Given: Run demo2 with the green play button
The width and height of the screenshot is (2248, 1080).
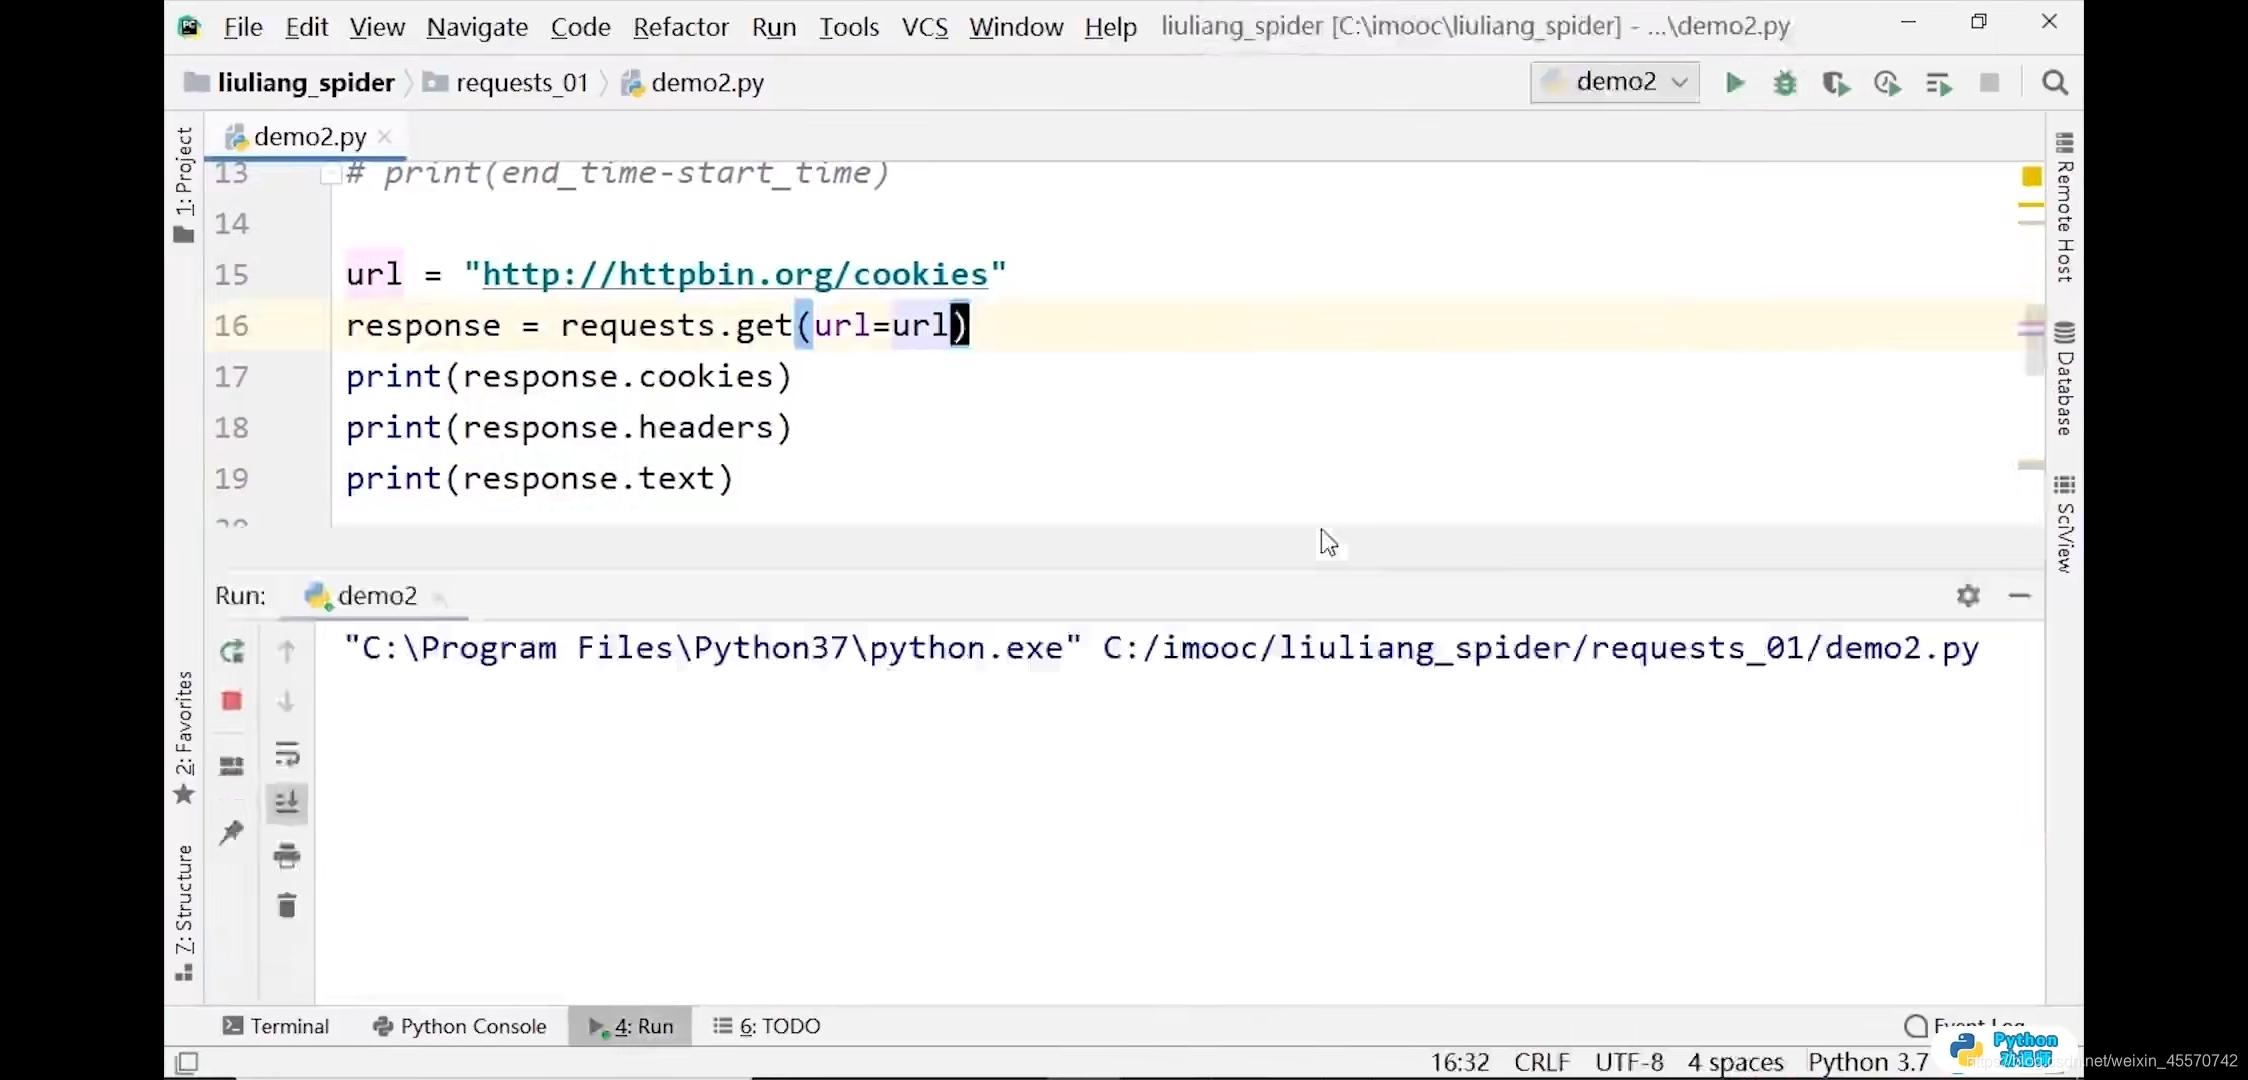Looking at the screenshot, I should coord(1735,83).
